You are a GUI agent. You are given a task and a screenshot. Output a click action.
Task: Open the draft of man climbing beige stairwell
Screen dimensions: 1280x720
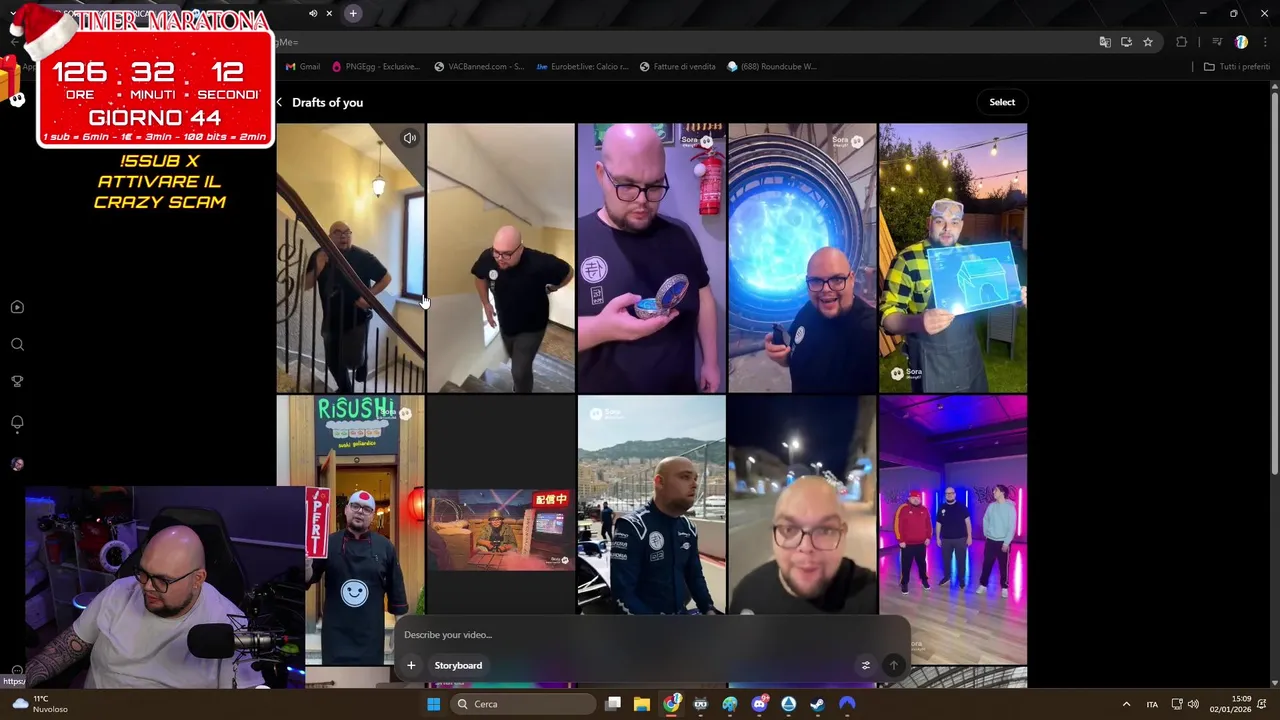(501, 258)
